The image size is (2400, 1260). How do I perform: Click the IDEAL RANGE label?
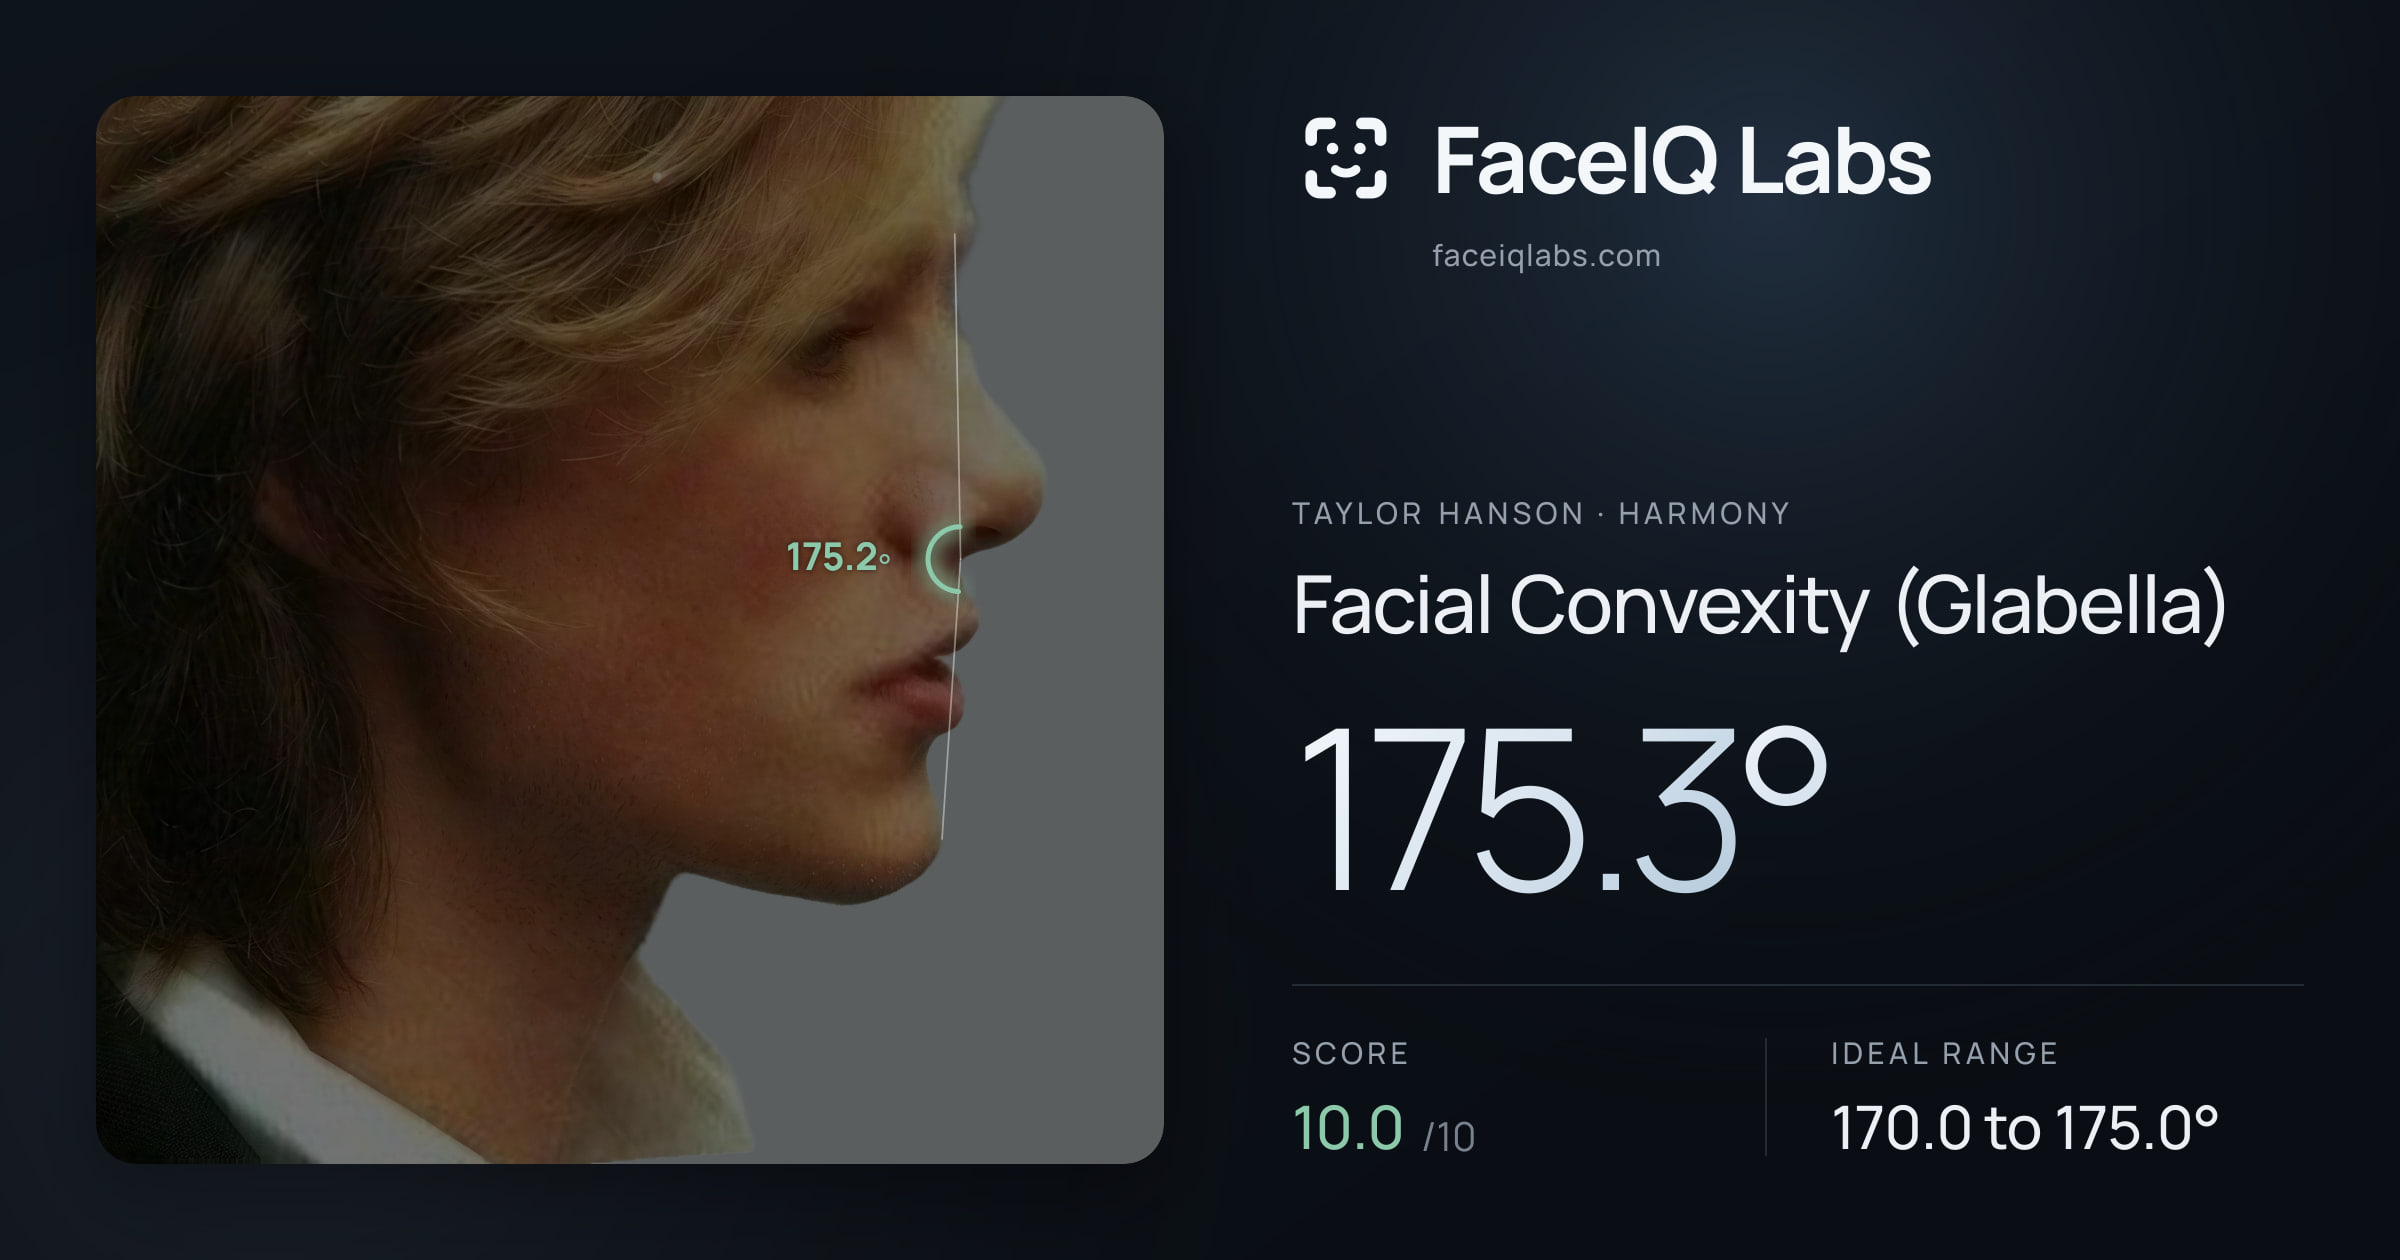pyautogui.click(x=1944, y=1054)
